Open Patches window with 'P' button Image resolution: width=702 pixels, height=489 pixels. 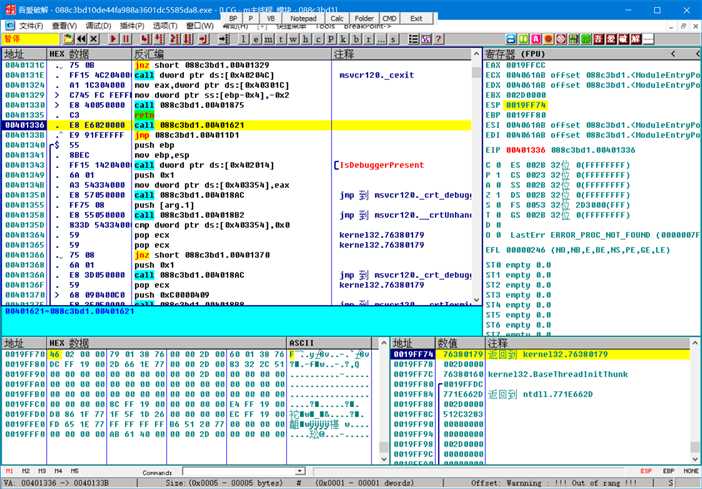331,39
